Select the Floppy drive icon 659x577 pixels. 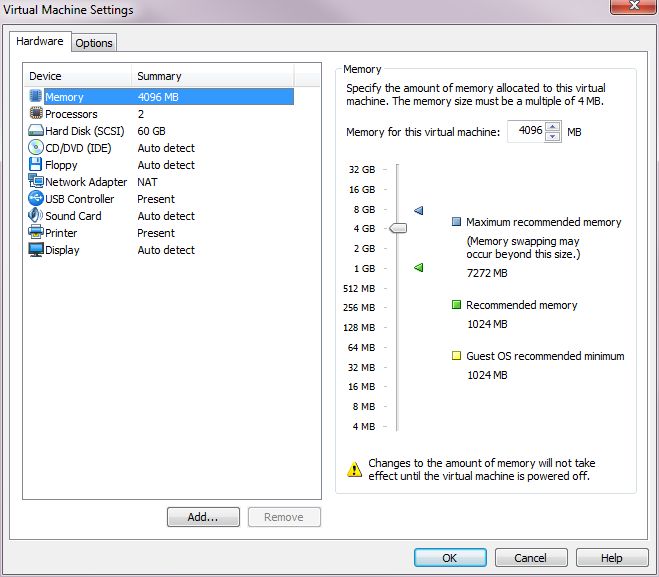(36, 165)
